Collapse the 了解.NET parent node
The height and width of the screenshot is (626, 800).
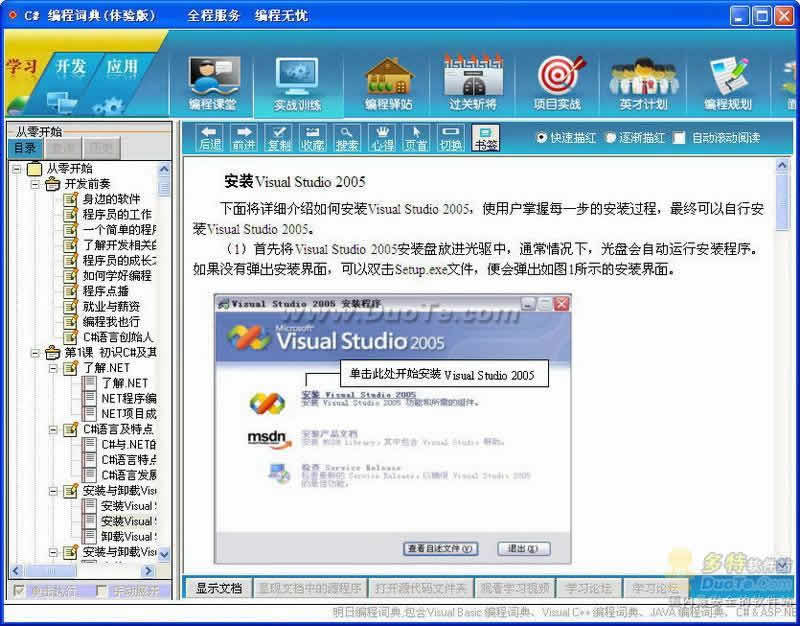(x=53, y=368)
